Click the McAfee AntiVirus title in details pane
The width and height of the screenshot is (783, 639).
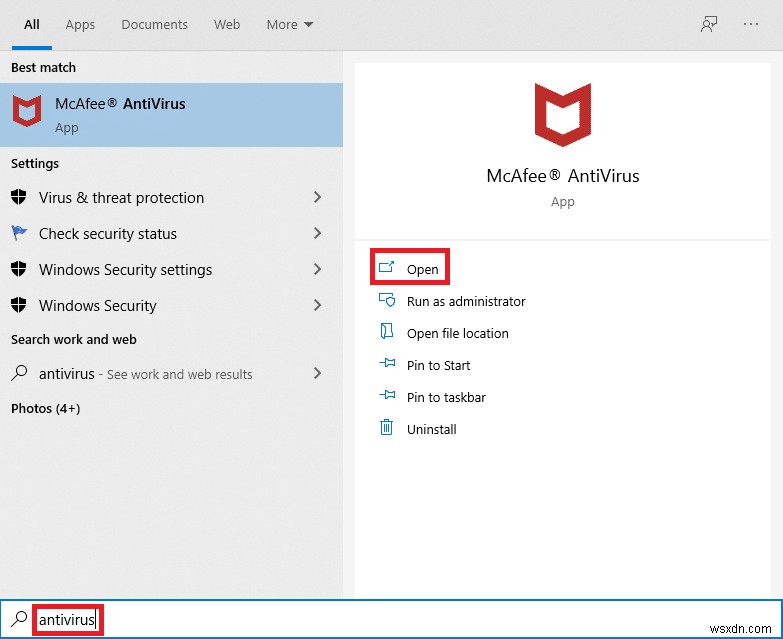point(563,176)
